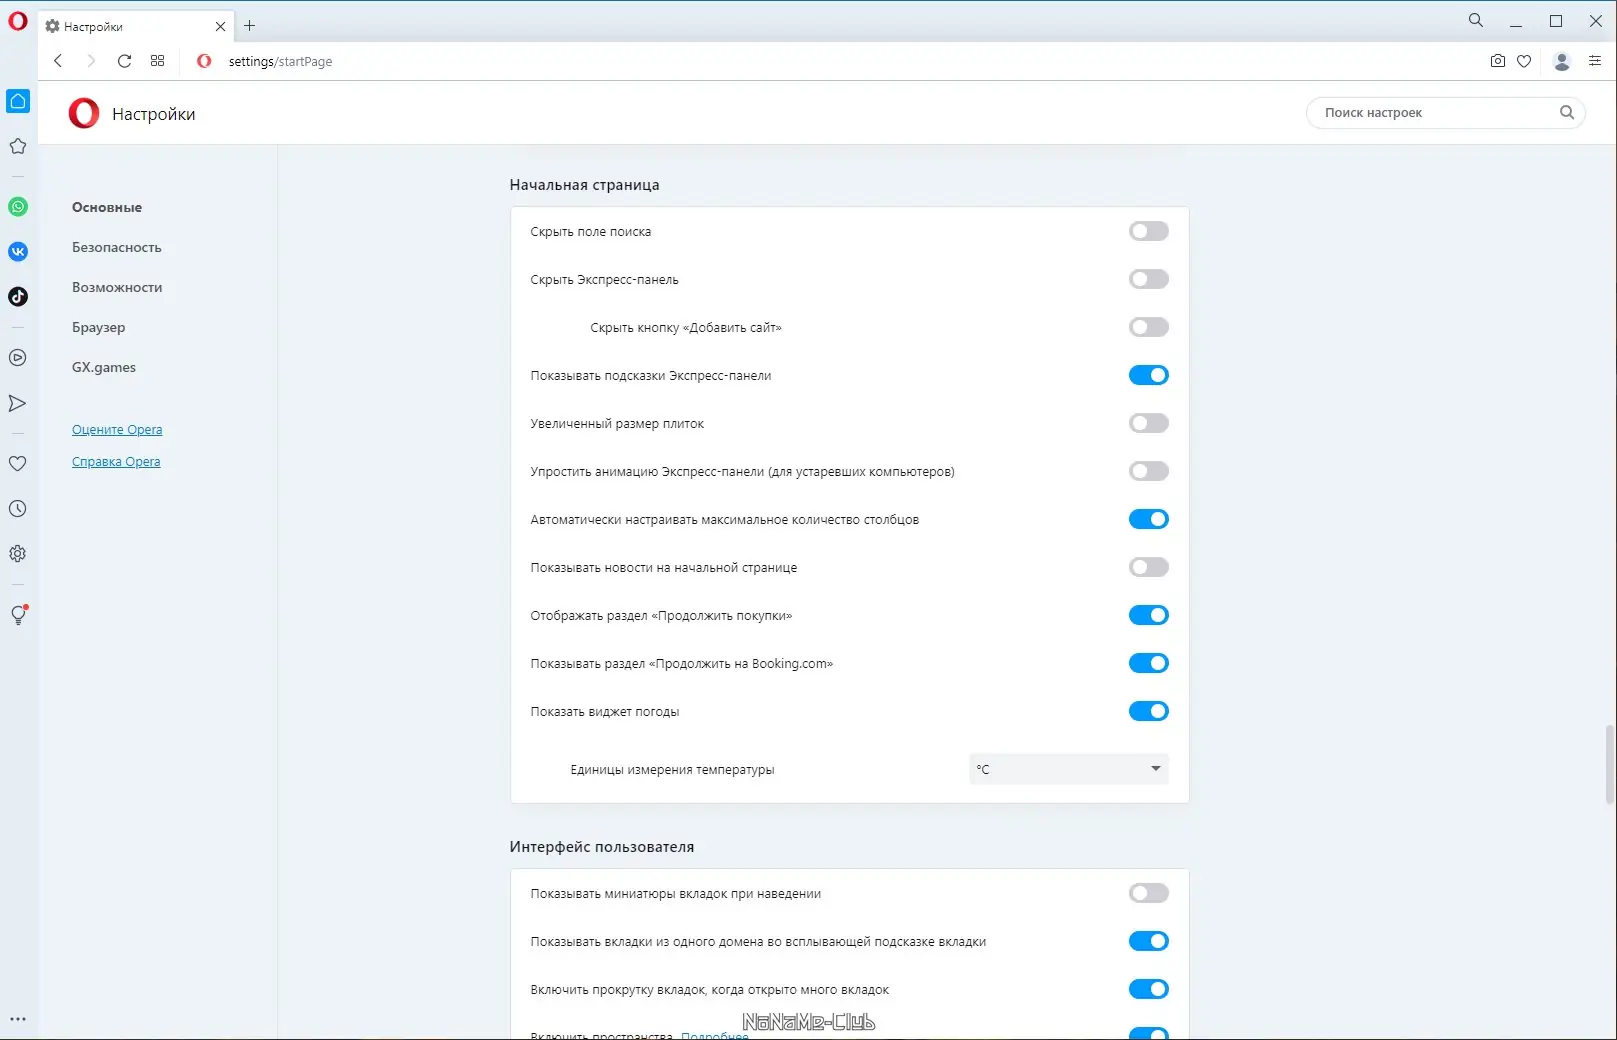Turn on 'Увеличенный размер плиток' toggle
This screenshot has height=1040, width=1617.
[x=1148, y=424]
